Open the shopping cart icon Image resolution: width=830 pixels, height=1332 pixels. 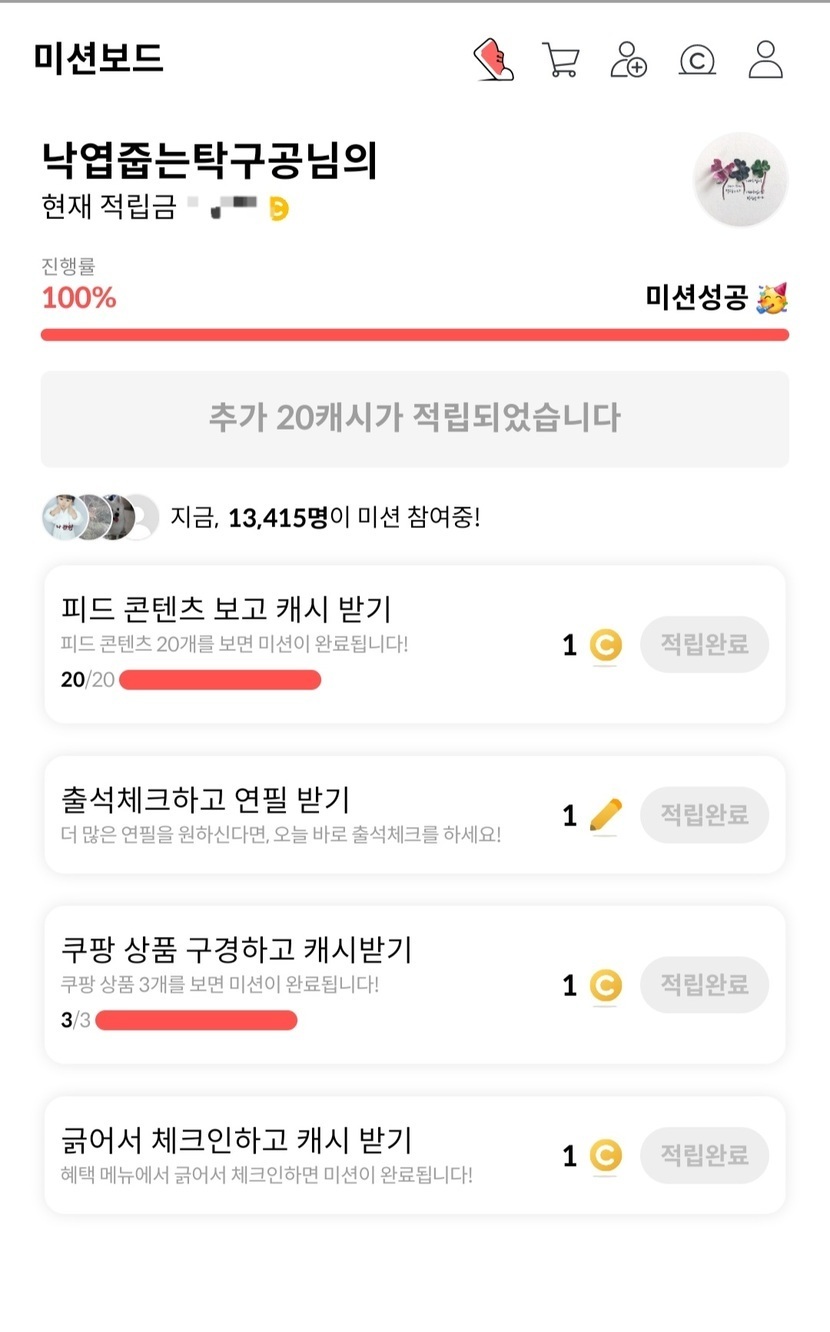pyautogui.click(x=561, y=59)
